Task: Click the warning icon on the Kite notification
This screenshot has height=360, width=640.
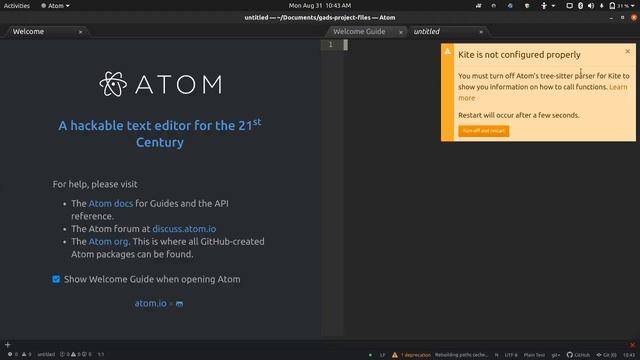Action: pos(447,51)
